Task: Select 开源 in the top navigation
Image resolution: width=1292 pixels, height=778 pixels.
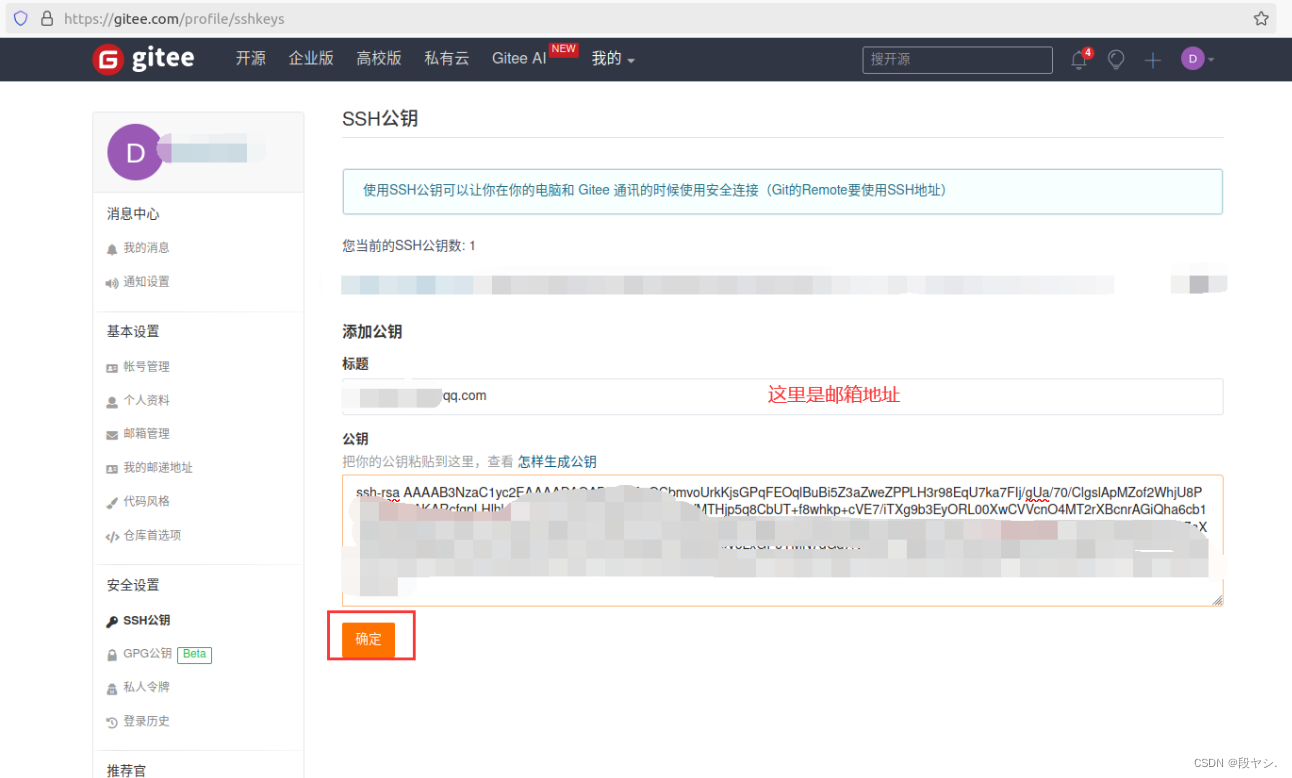Action: pos(250,58)
